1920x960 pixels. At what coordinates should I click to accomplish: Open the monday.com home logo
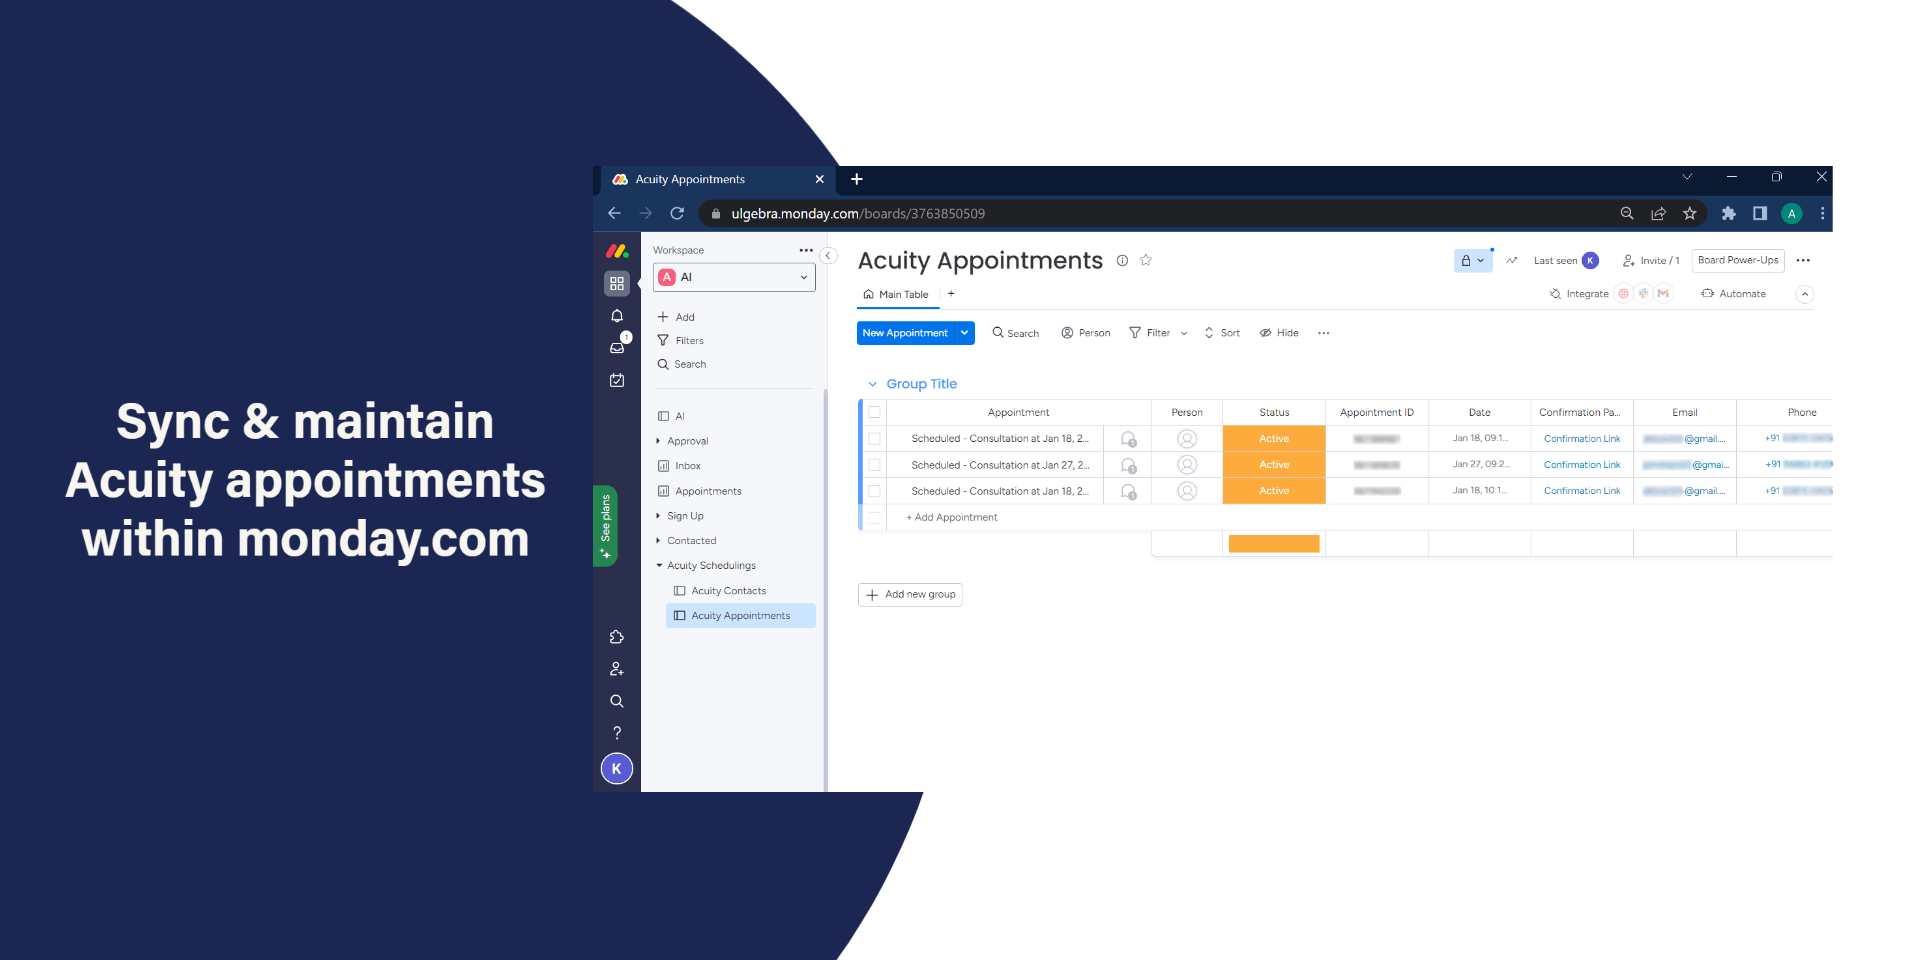pyautogui.click(x=617, y=251)
